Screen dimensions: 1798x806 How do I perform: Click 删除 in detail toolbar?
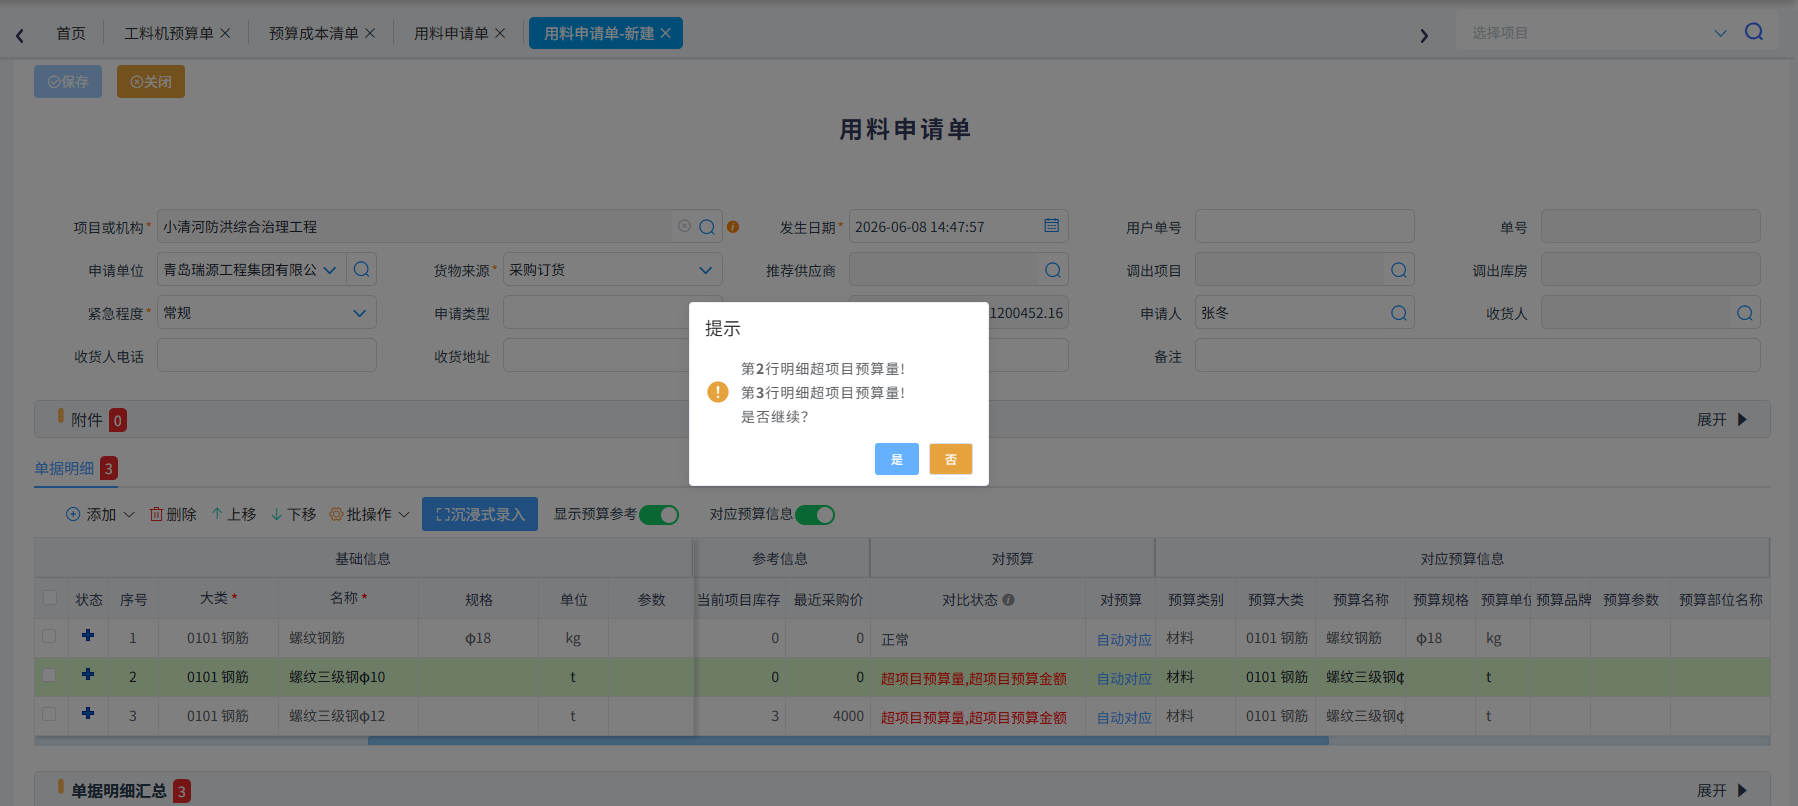173,514
